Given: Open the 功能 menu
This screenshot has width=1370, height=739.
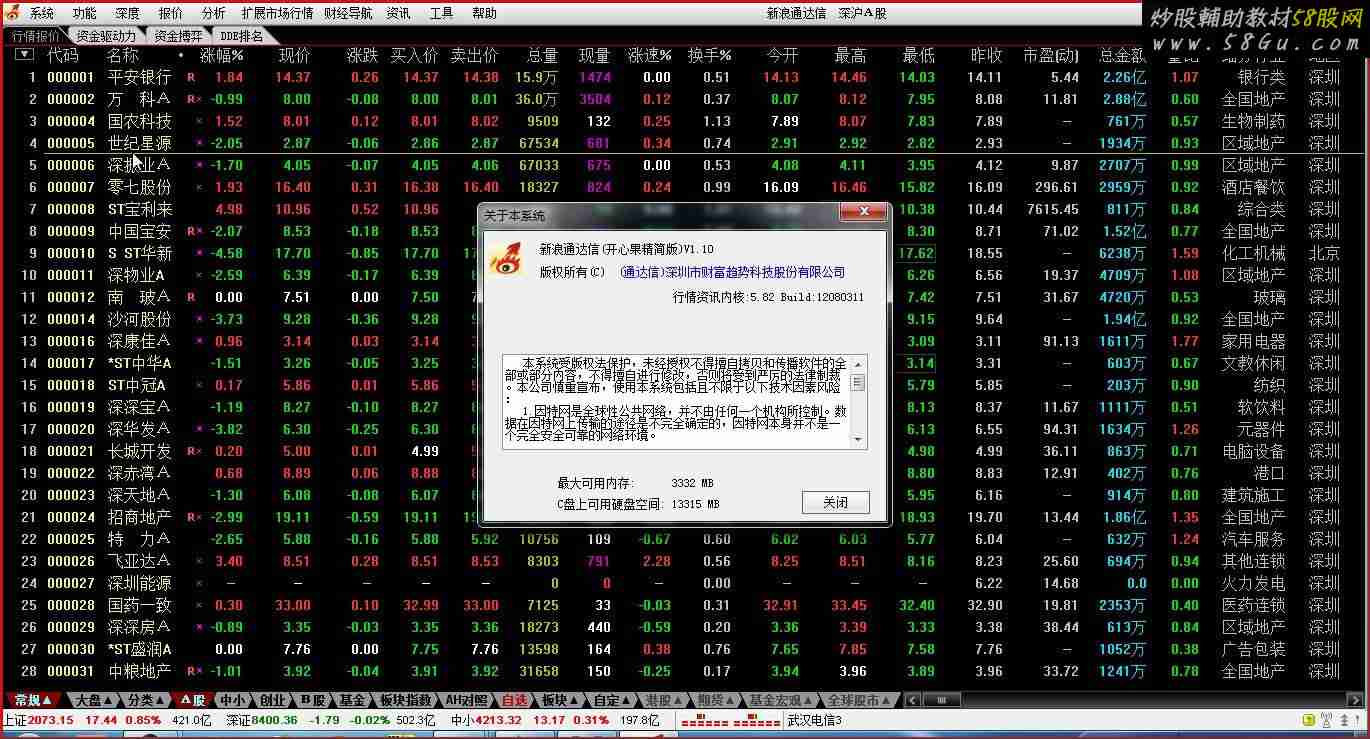Looking at the screenshot, I should 85,13.
